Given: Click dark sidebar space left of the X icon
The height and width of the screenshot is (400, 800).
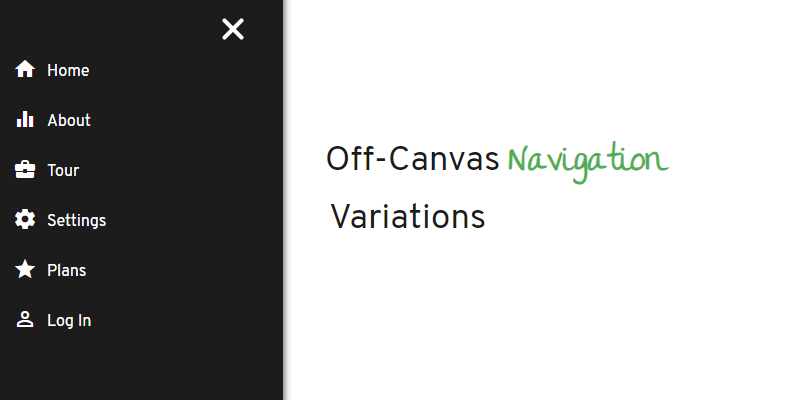Looking at the screenshot, I should pyautogui.click(x=110, y=29).
